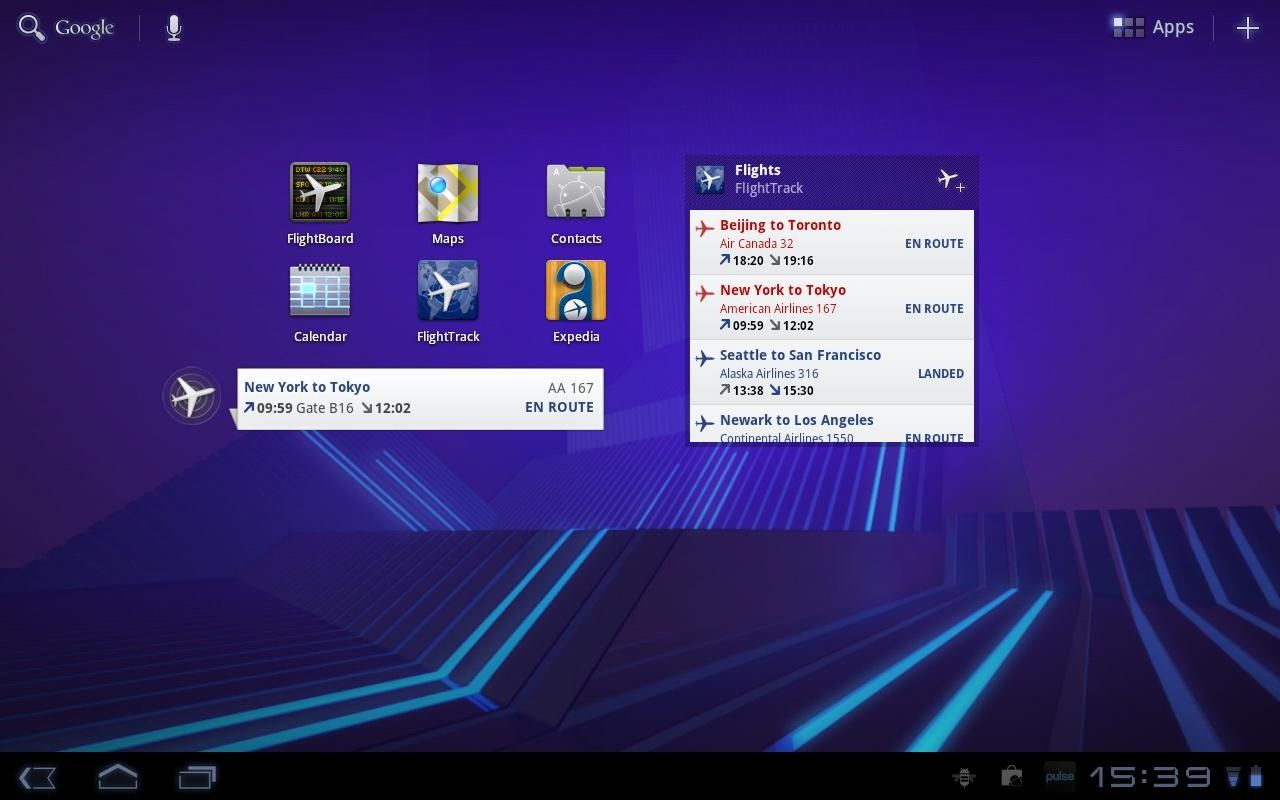Open the Android Market icon in status bar
The height and width of the screenshot is (800, 1280).
(x=1011, y=776)
